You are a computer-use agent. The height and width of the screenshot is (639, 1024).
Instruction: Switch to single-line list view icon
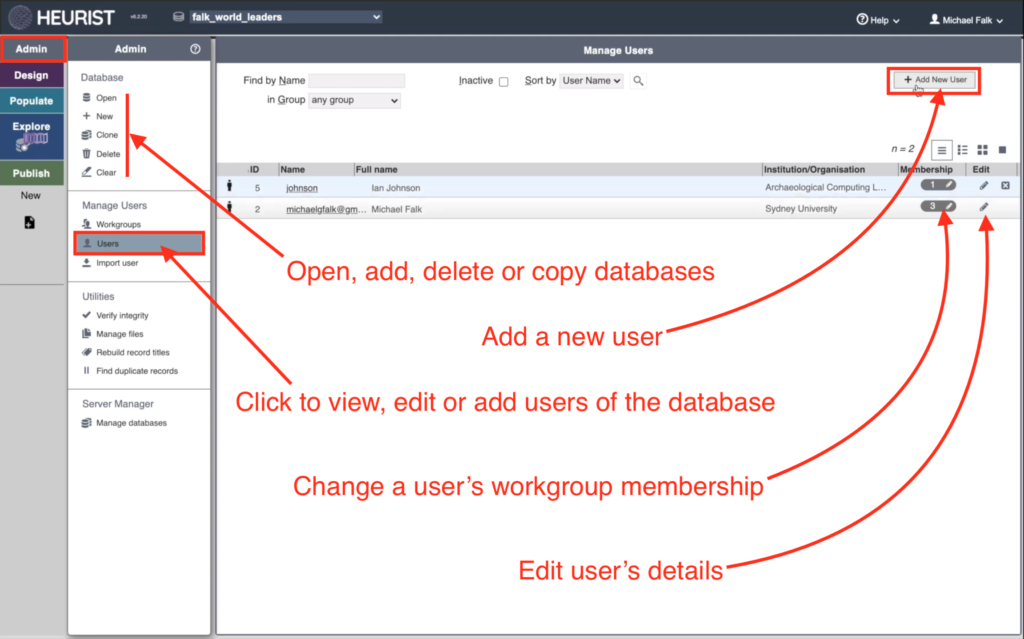point(941,150)
